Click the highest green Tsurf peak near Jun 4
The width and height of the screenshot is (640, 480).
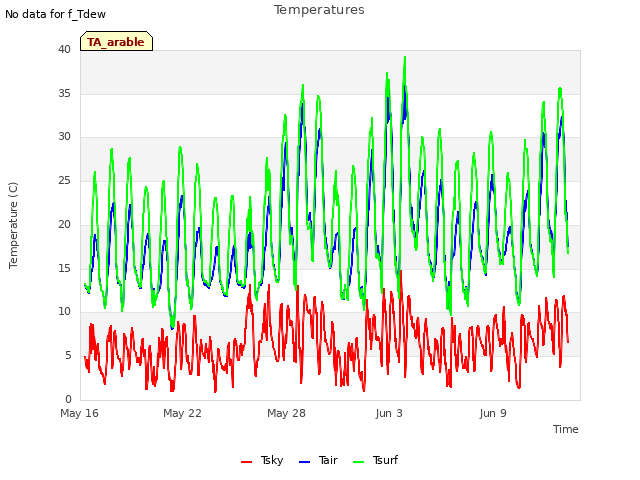click(405, 58)
